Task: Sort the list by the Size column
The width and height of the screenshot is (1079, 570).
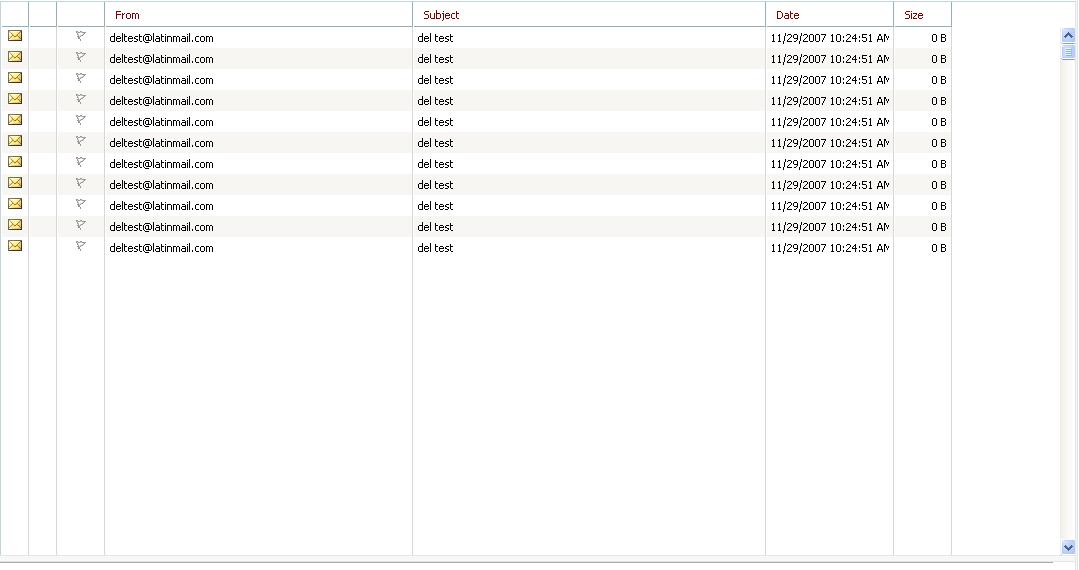Action: tap(913, 15)
